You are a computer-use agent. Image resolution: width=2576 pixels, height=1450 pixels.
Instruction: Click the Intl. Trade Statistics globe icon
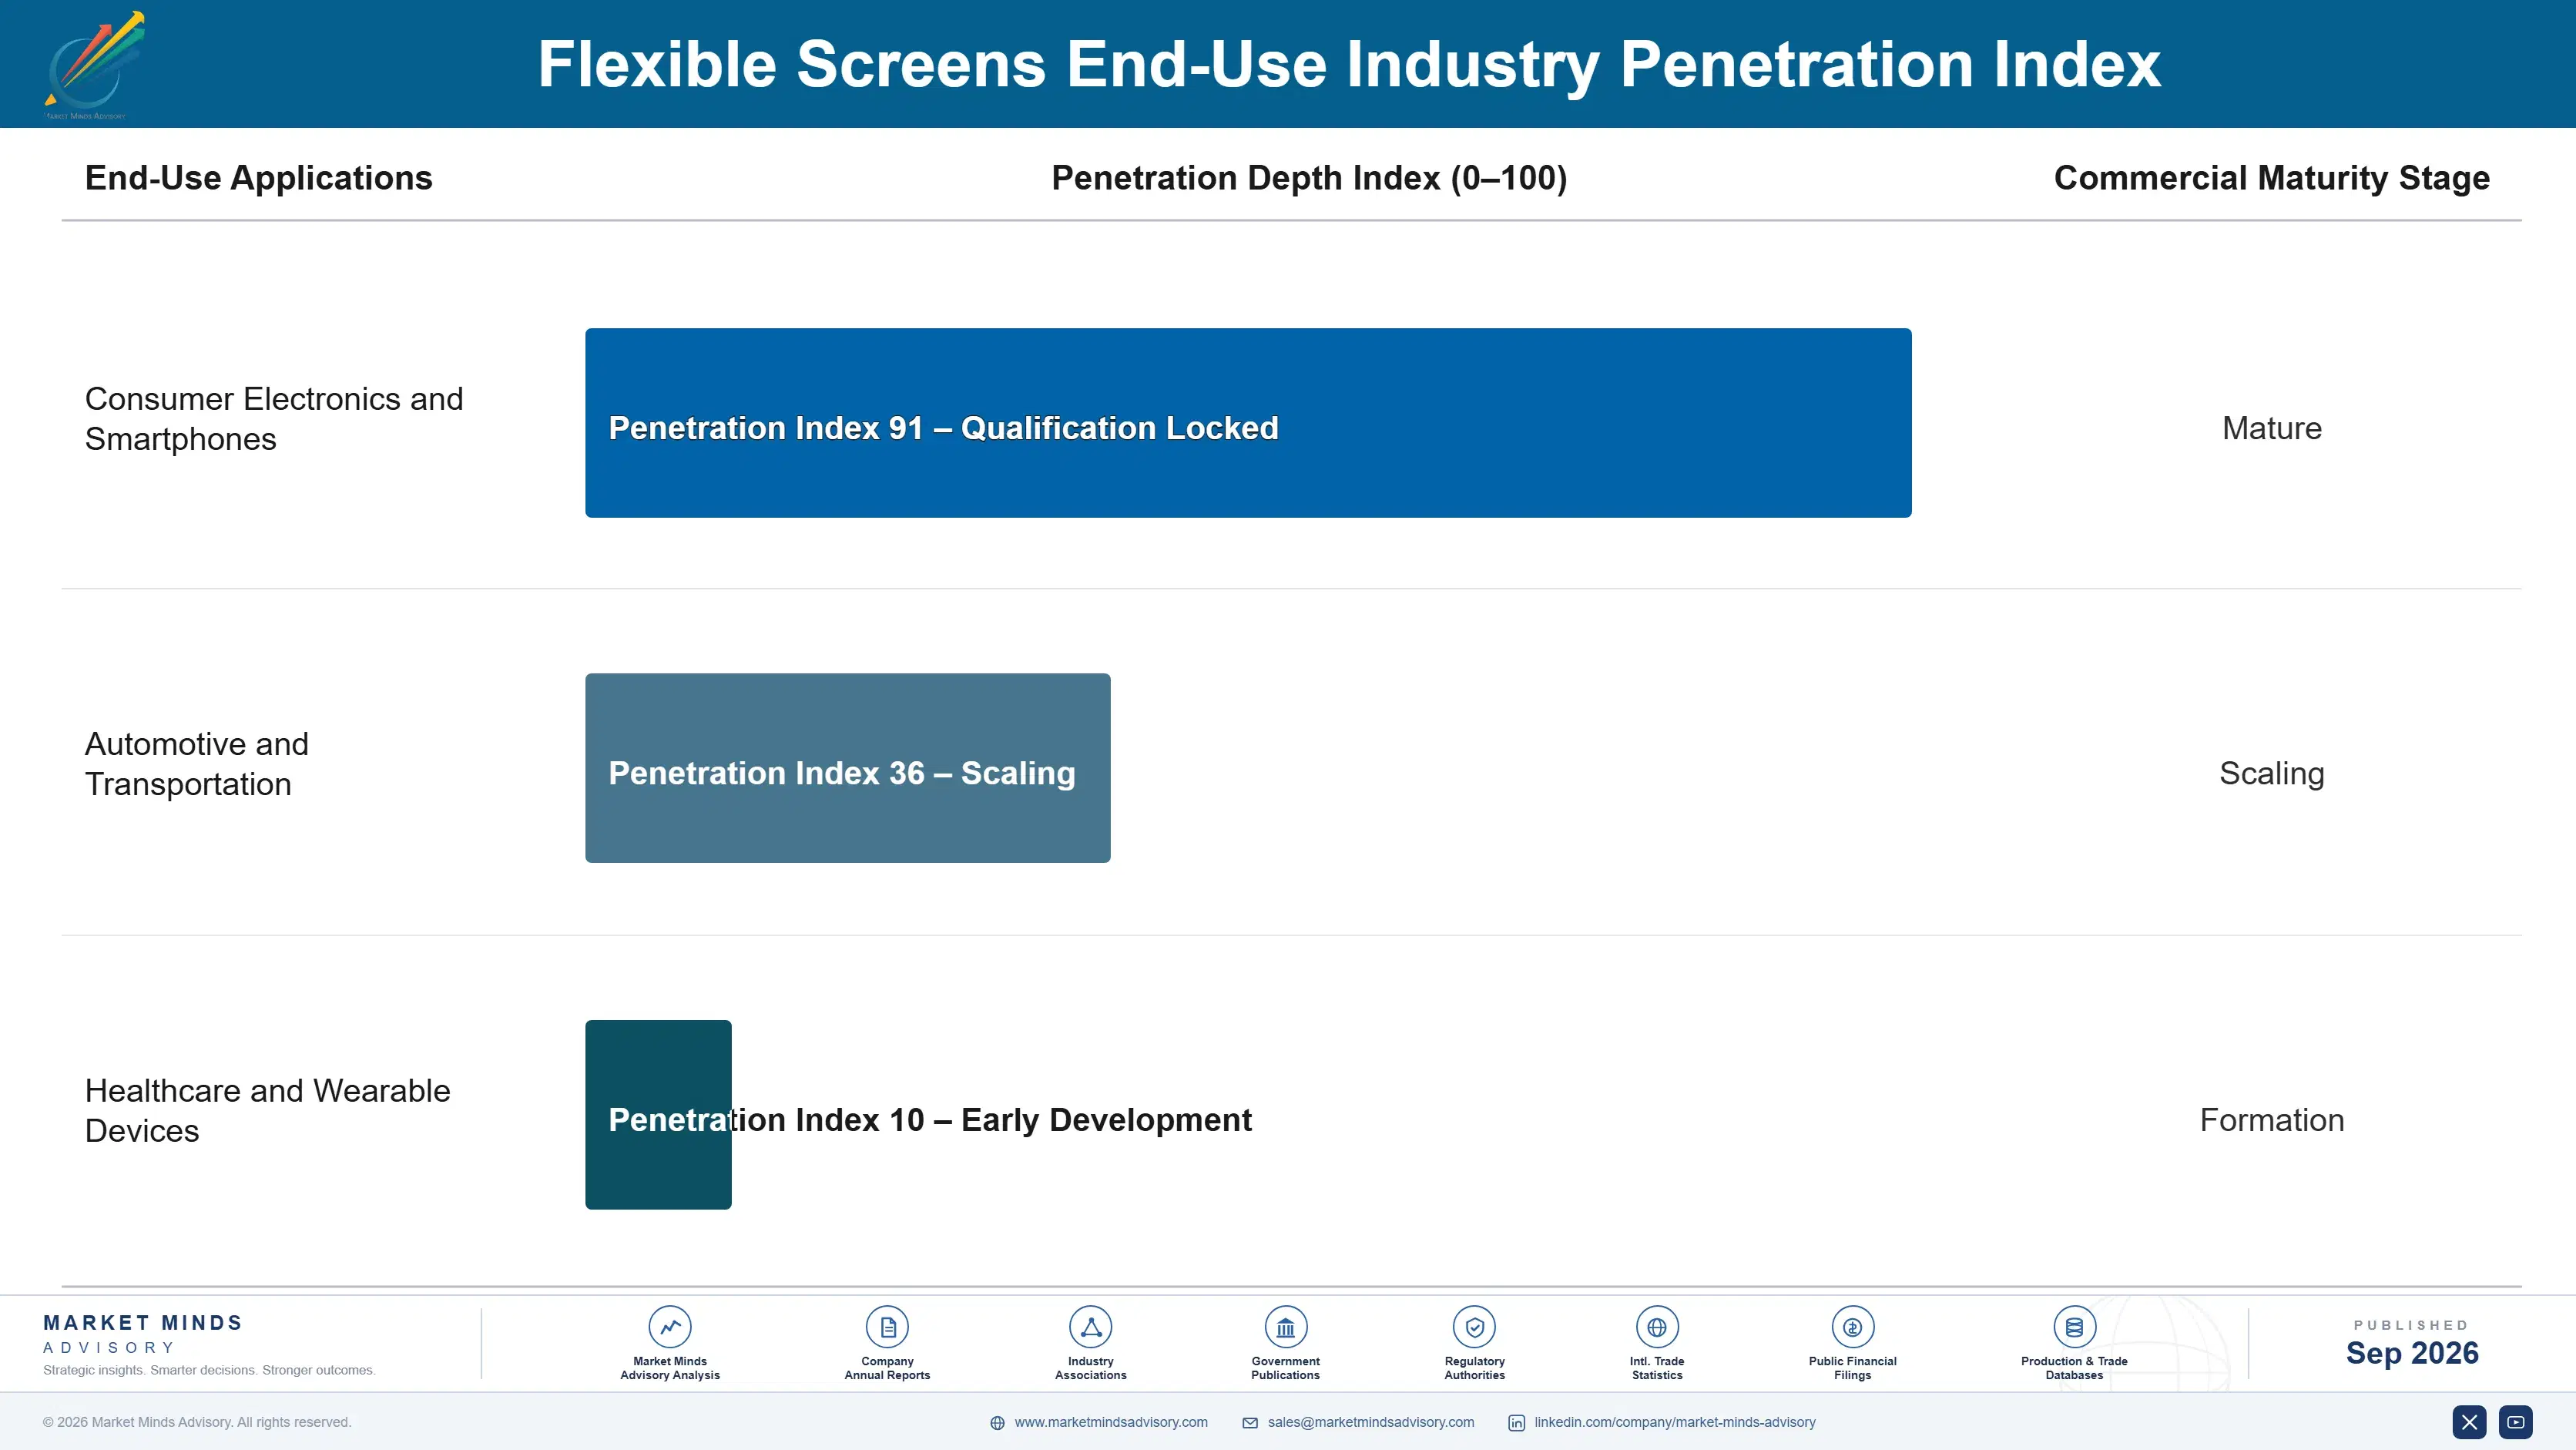click(x=1657, y=1327)
